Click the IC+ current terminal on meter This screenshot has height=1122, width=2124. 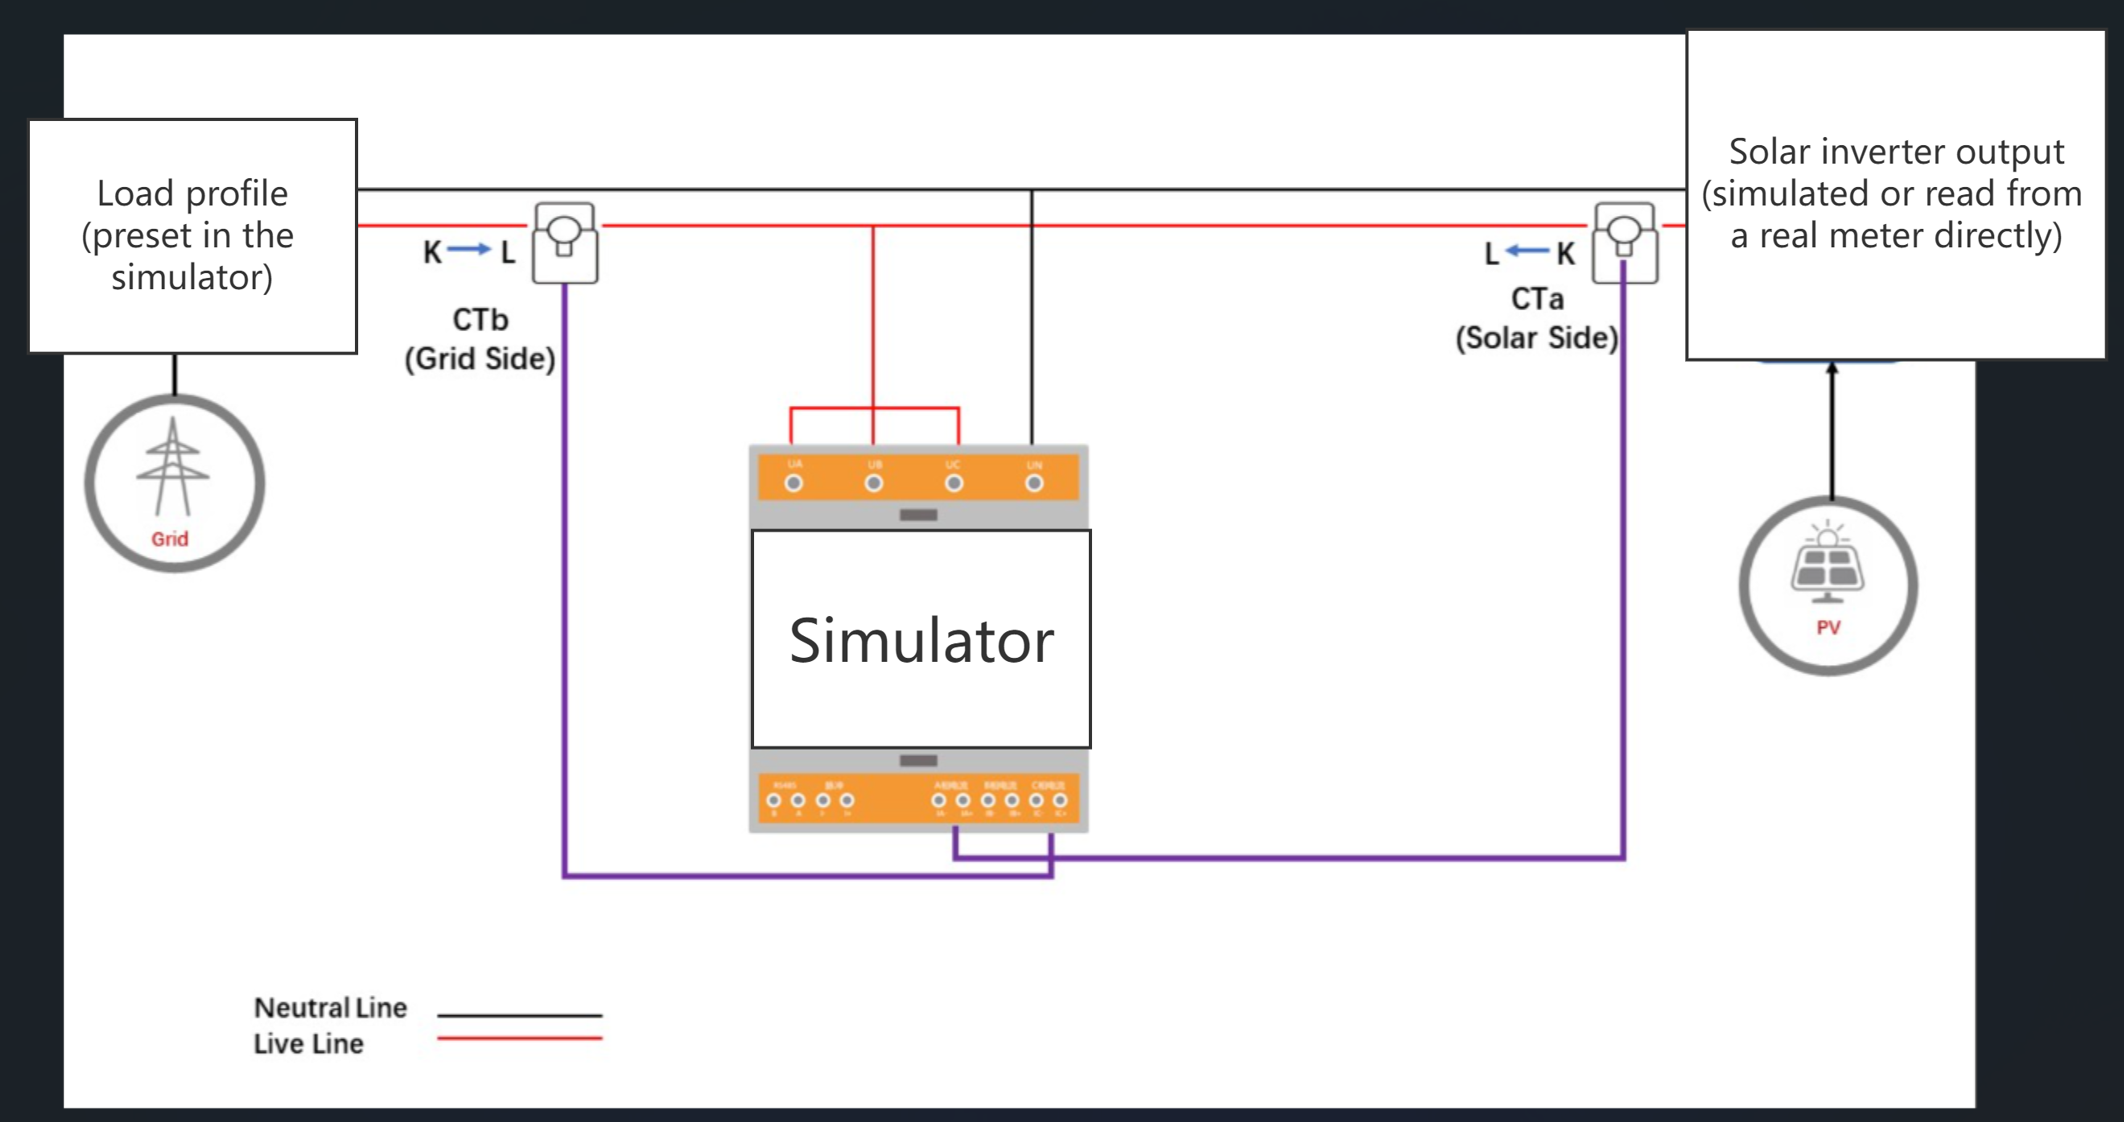pyautogui.click(x=1060, y=800)
